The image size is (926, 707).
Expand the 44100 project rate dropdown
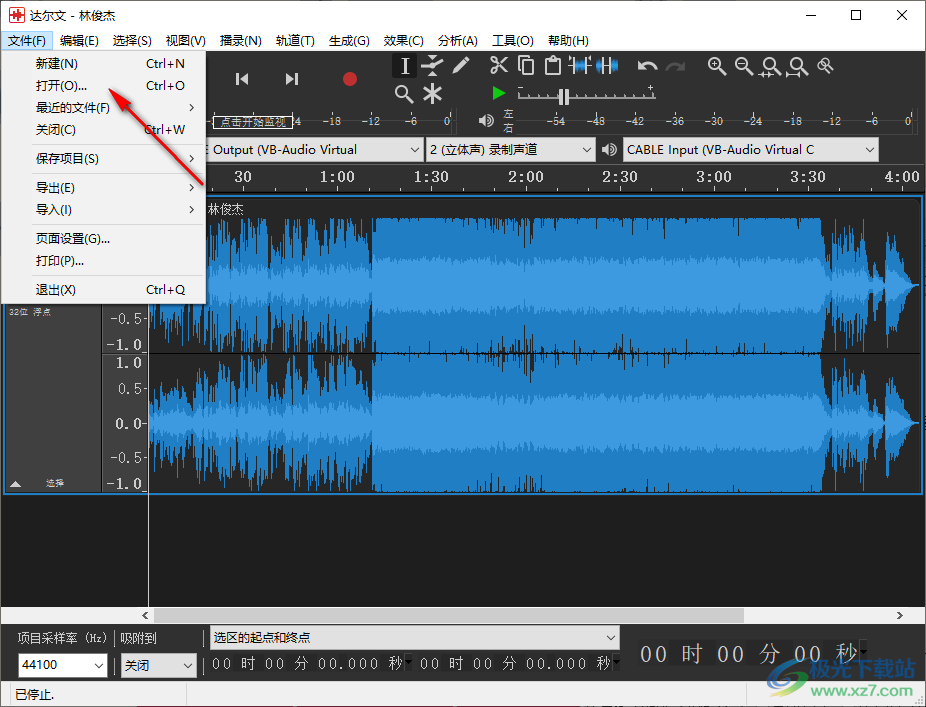99,665
